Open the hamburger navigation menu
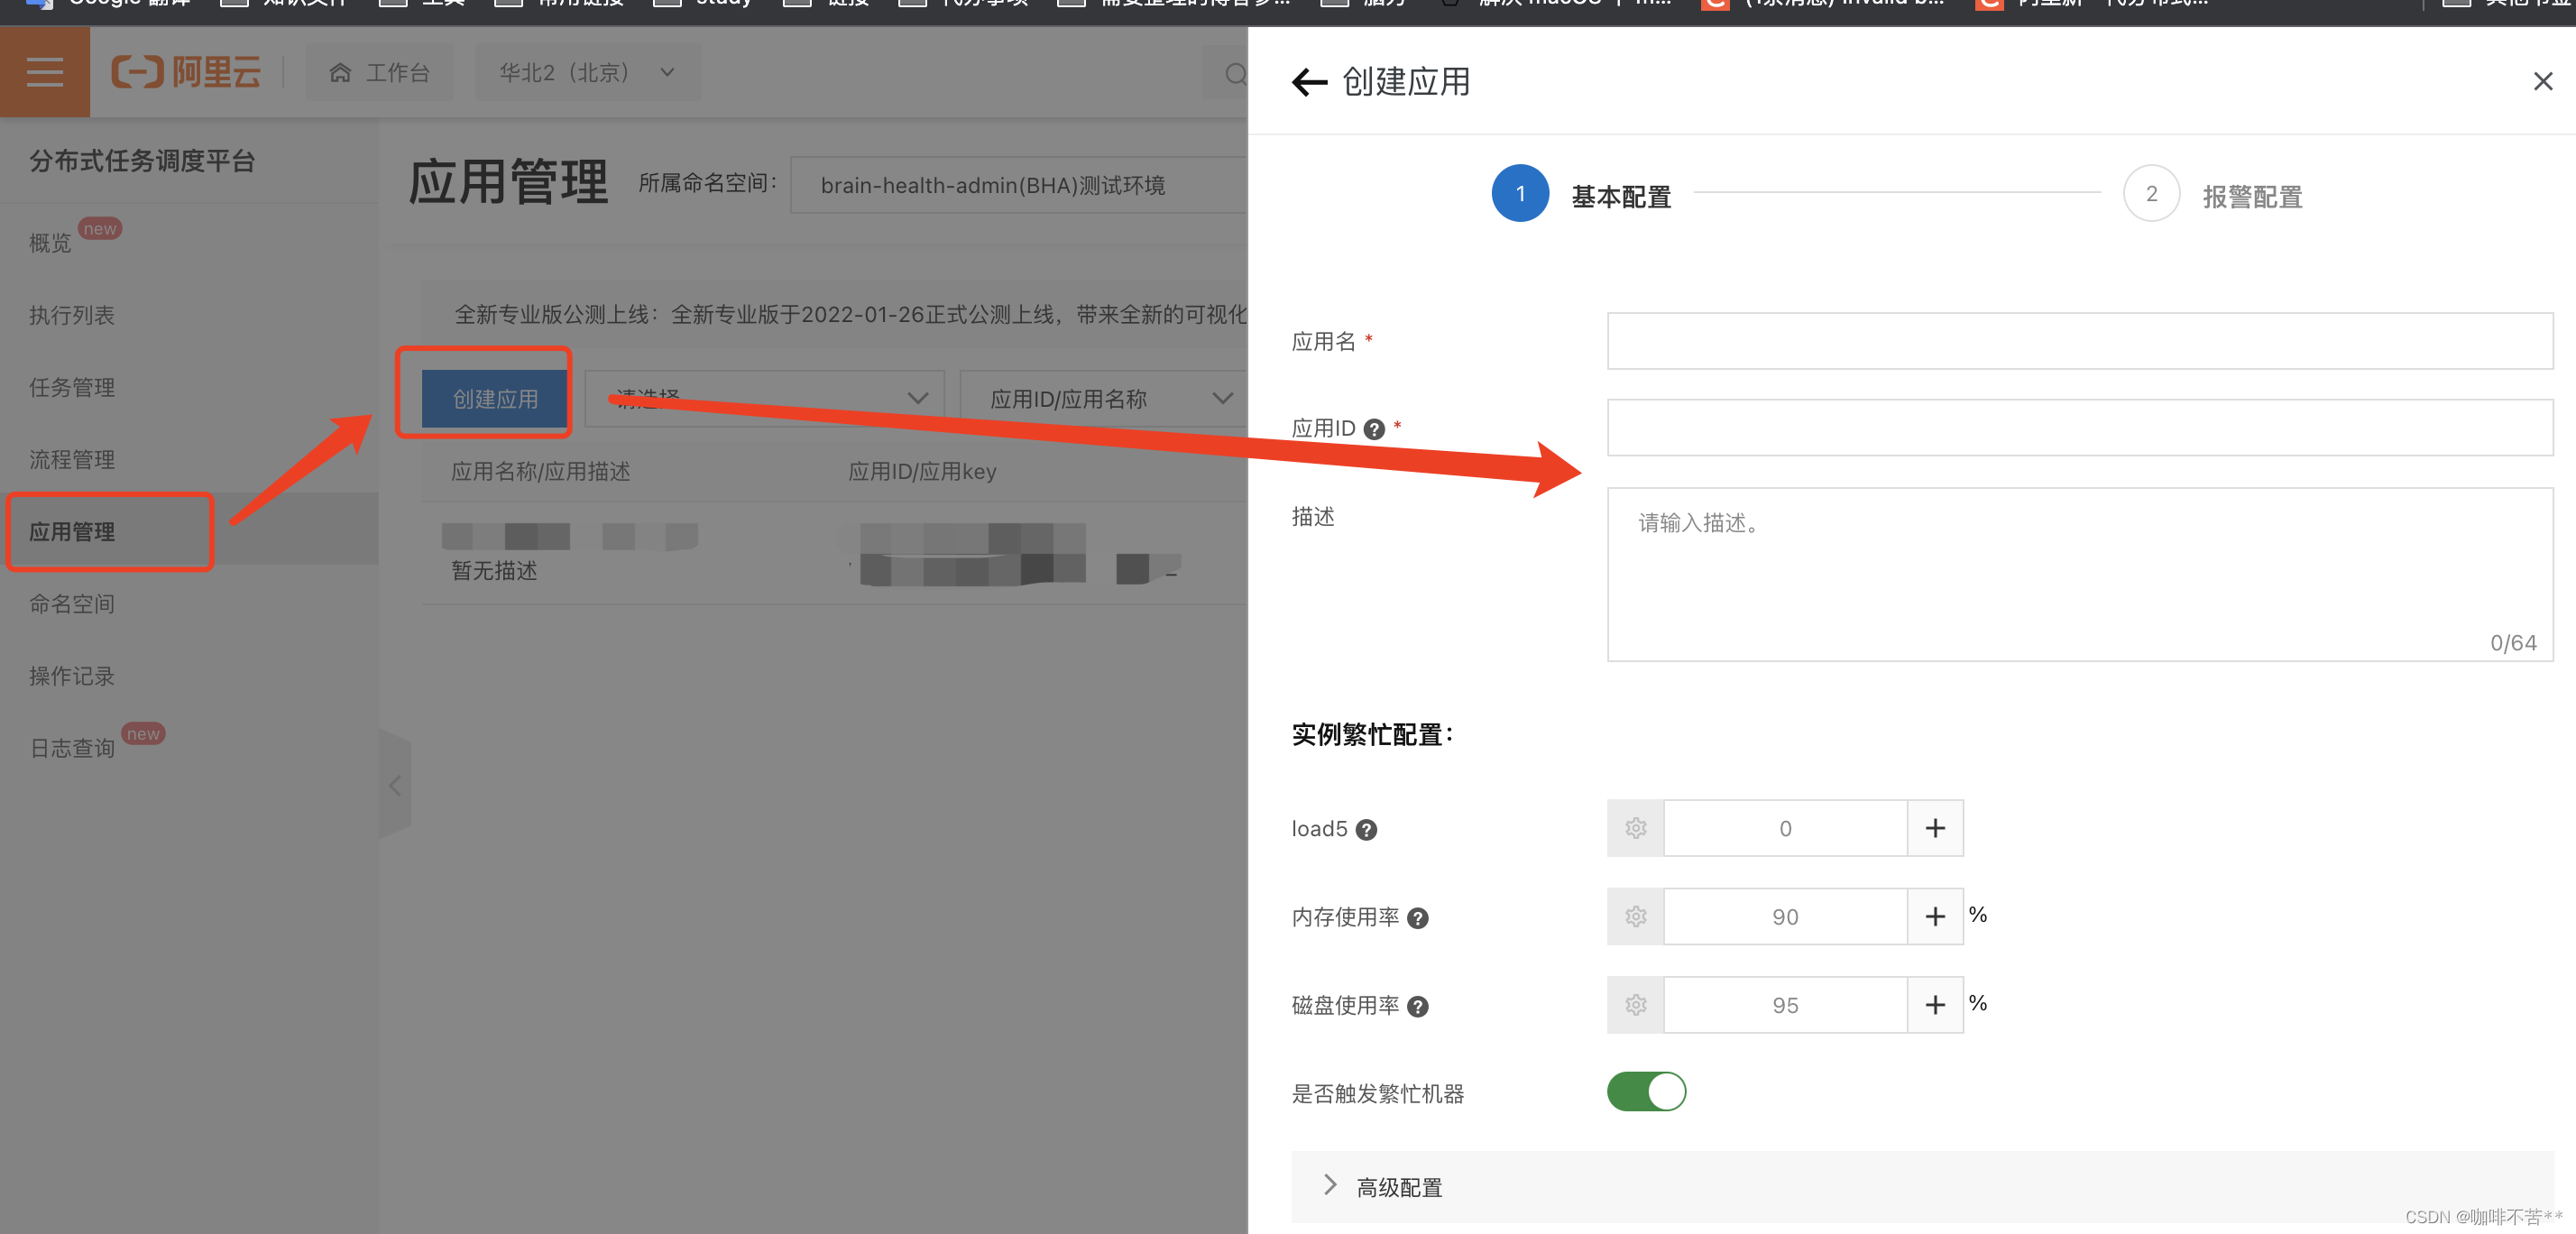 45,72
